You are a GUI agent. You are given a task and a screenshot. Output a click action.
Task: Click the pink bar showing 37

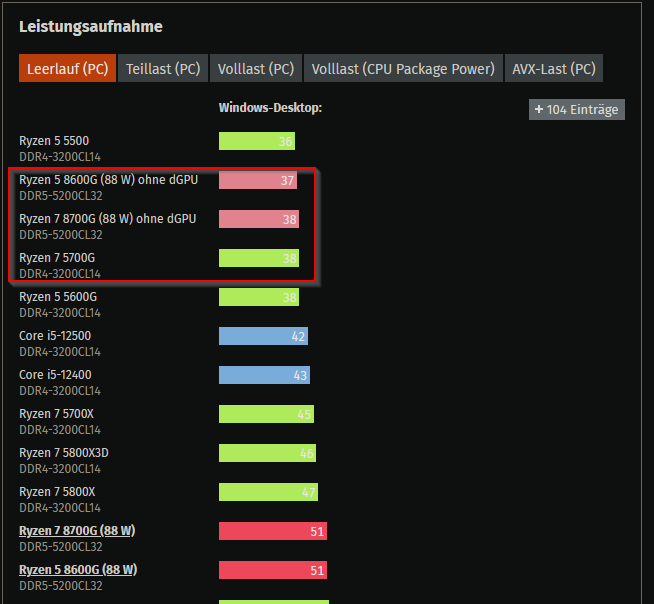[x=258, y=180]
